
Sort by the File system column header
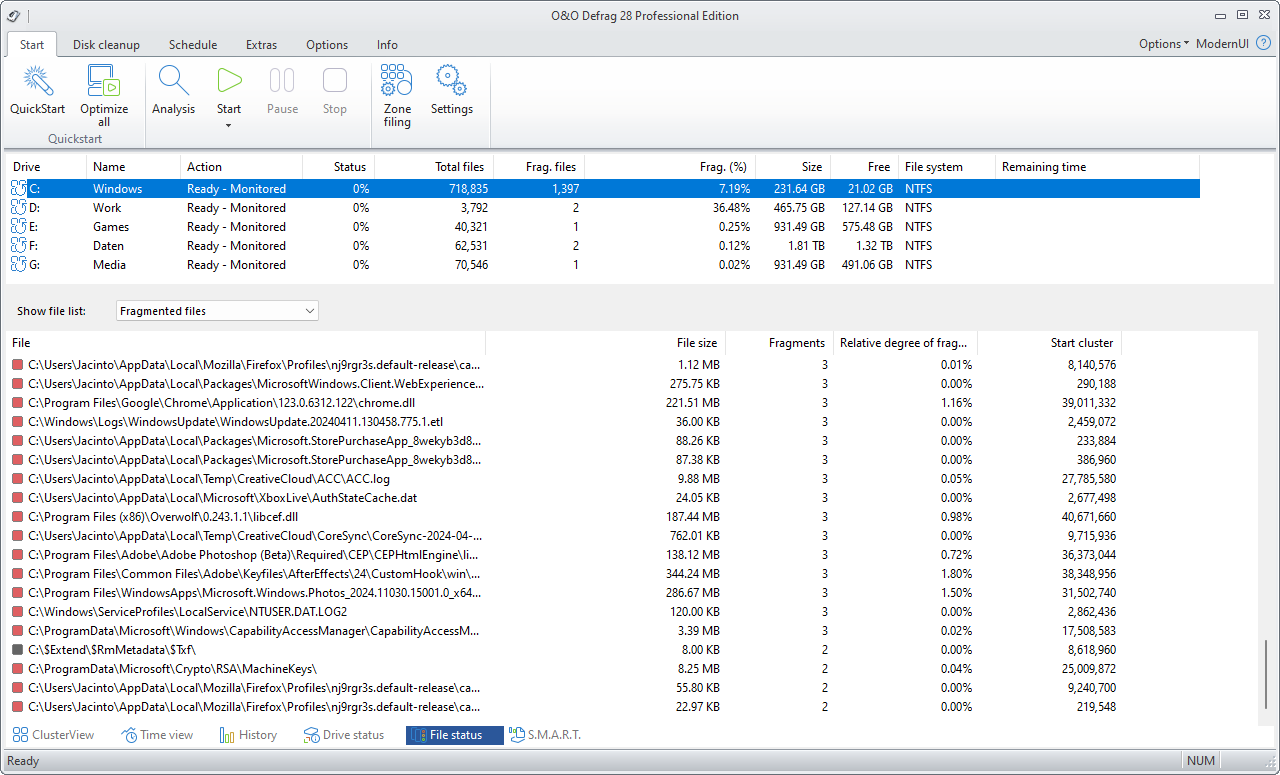tap(947, 167)
